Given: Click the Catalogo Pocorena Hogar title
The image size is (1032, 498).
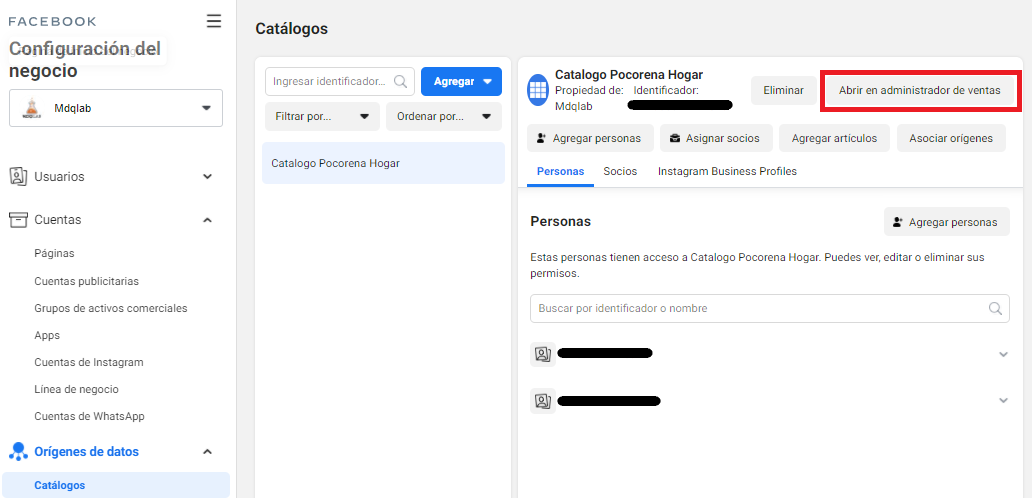Looking at the screenshot, I should pyautogui.click(x=629, y=74).
